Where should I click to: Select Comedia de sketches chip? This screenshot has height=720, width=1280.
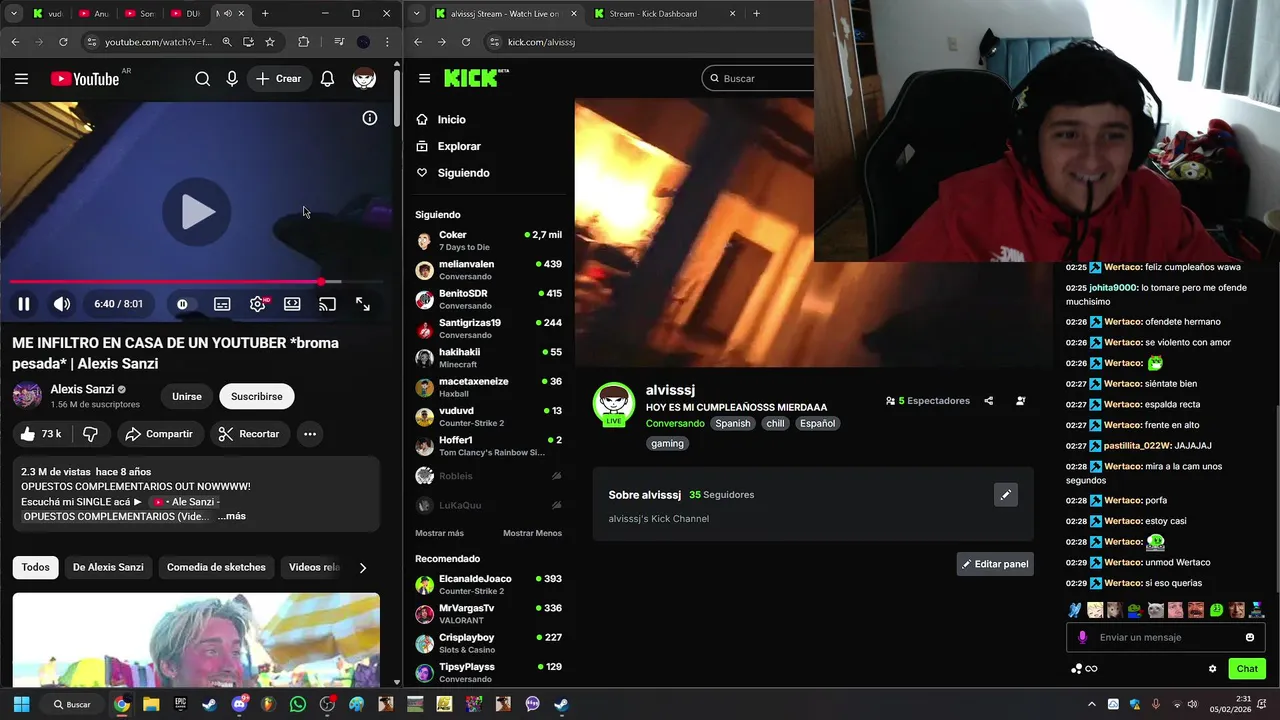[x=216, y=567]
